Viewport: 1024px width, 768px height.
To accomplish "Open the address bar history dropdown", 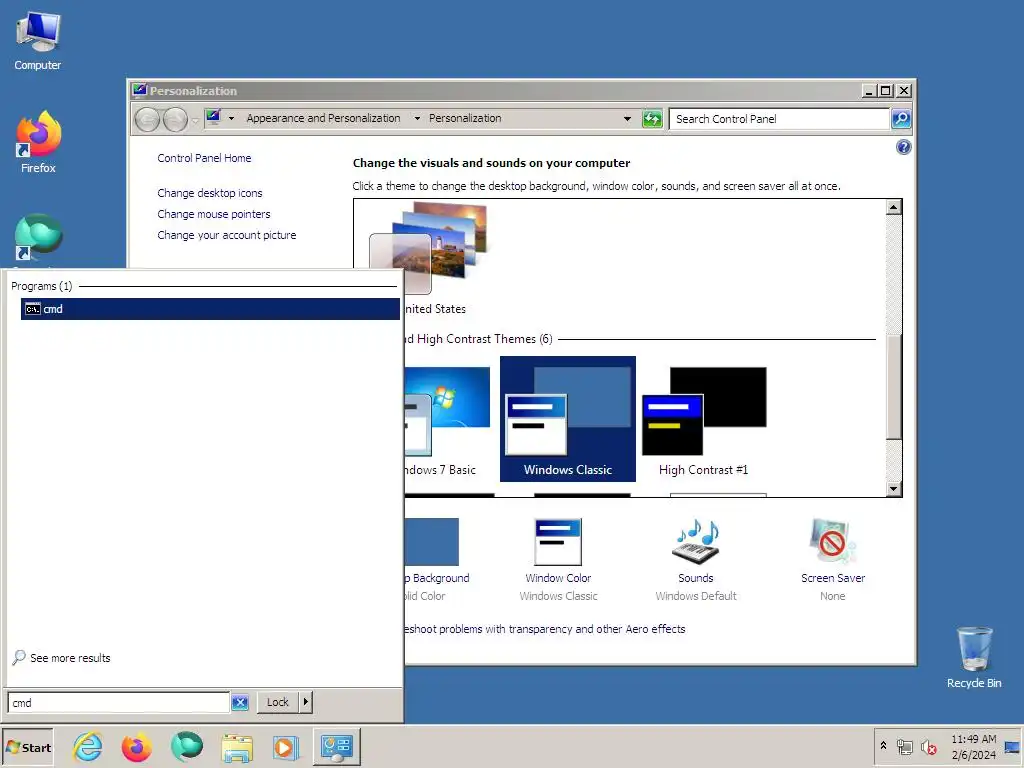I will coord(627,119).
